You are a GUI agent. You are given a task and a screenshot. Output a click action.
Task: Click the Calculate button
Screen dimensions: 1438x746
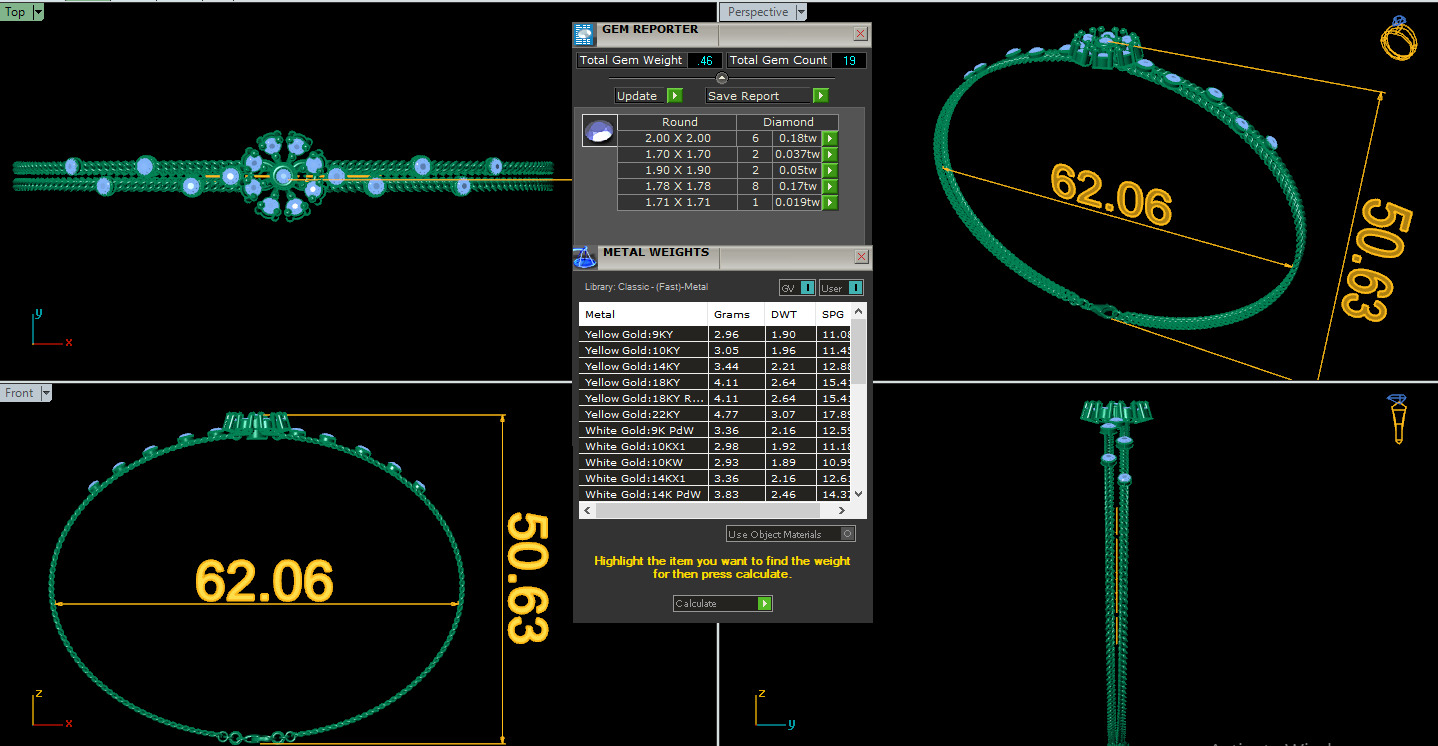coord(723,603)
